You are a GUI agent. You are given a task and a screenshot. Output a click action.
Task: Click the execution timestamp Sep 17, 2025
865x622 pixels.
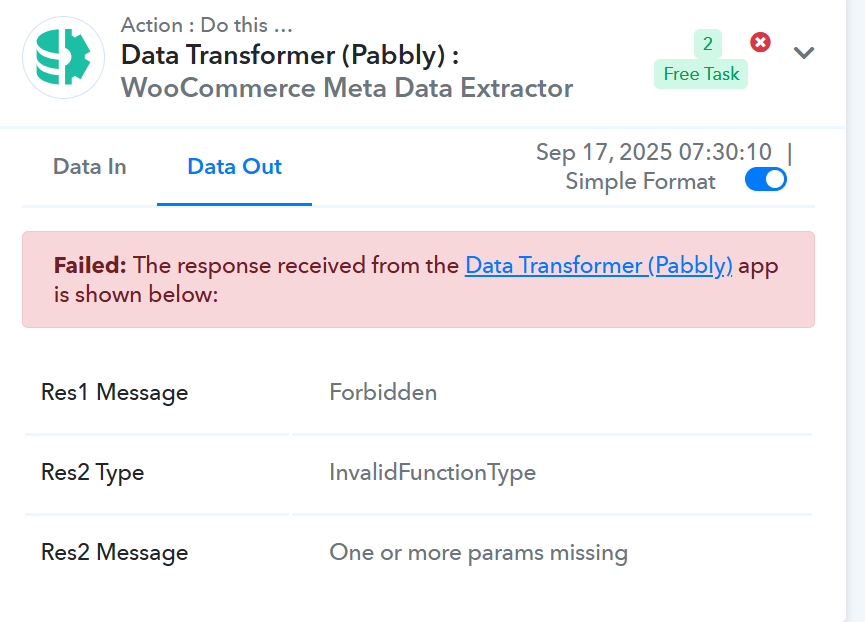coord(654,152)
